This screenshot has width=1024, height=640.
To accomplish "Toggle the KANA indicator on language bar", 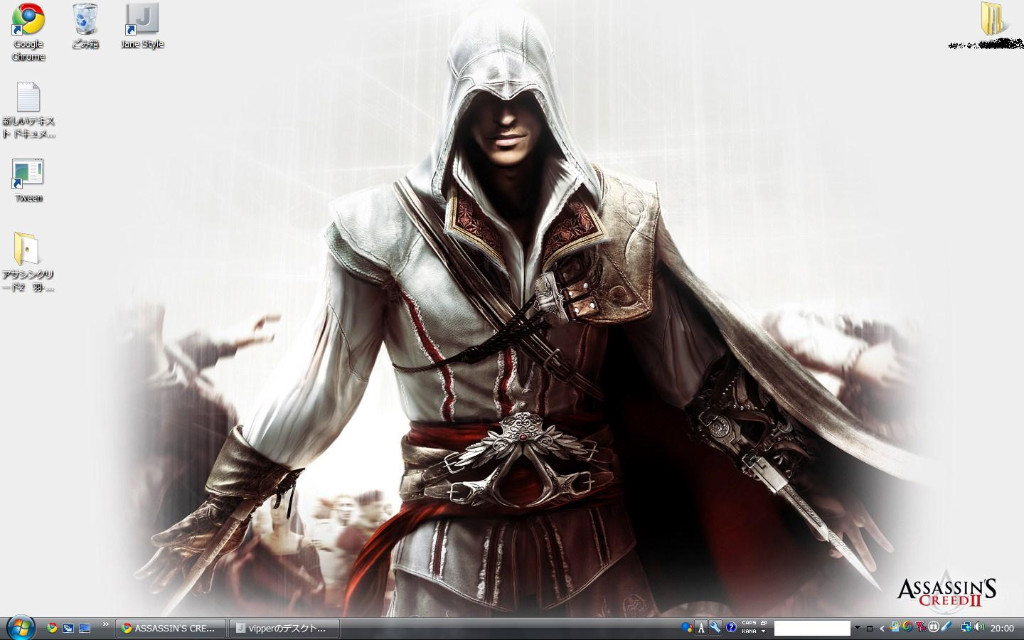I will click(749, 631).
